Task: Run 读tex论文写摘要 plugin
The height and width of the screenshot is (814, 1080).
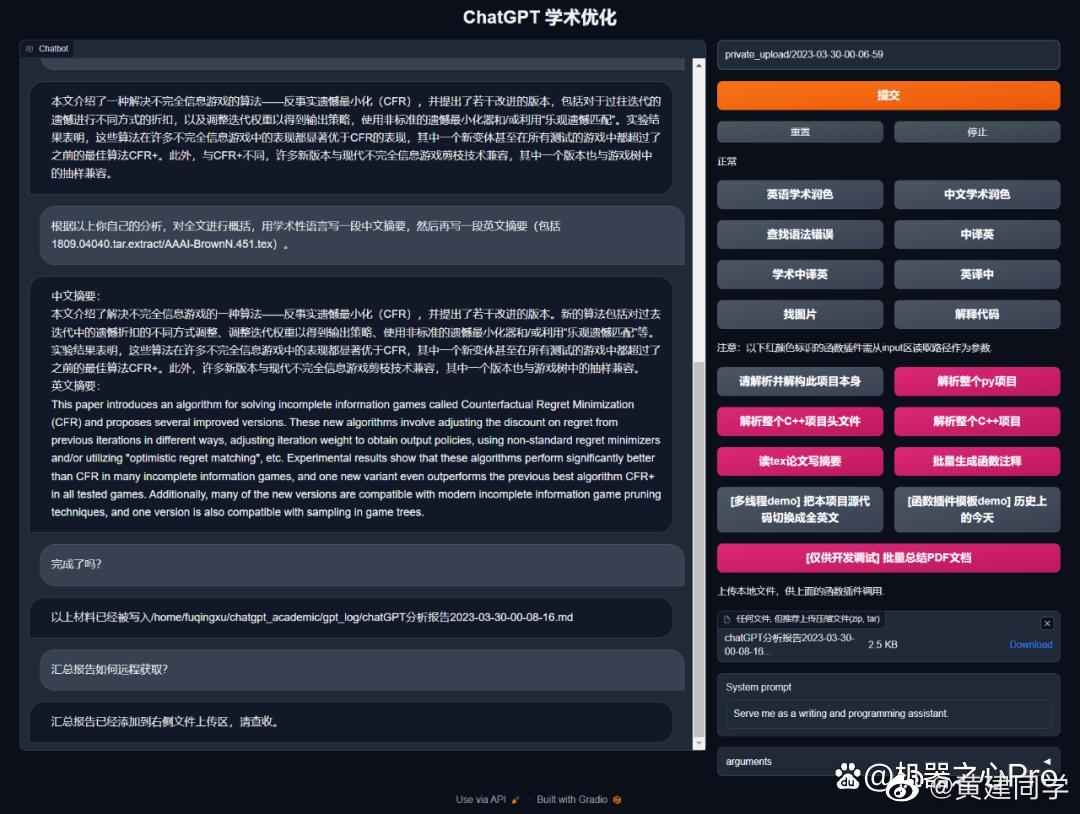Action: pyautogui.click(x=799, y=461)
